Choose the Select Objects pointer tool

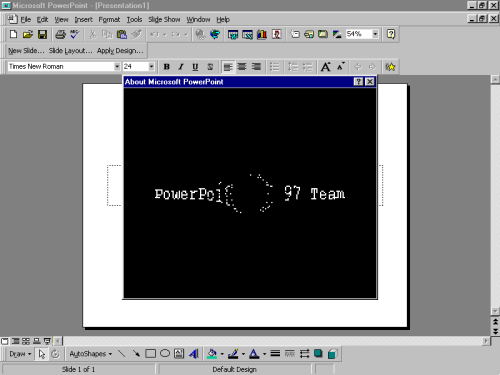41,354
